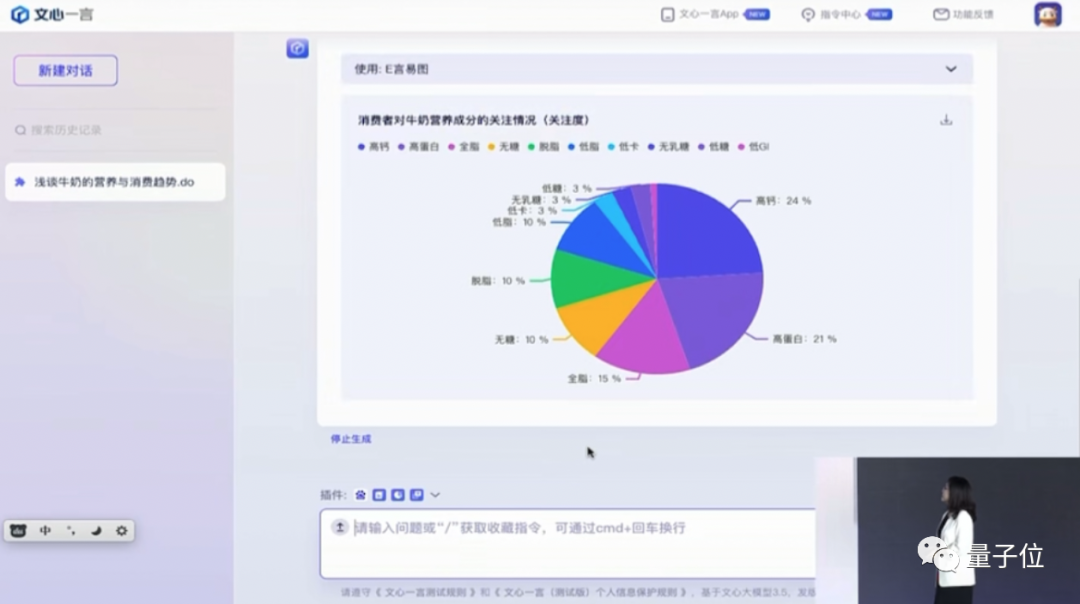This screenshot has width=1080, height=604.
Task: Click the search magnifier icon in sidebar
Action: point(21,129)
